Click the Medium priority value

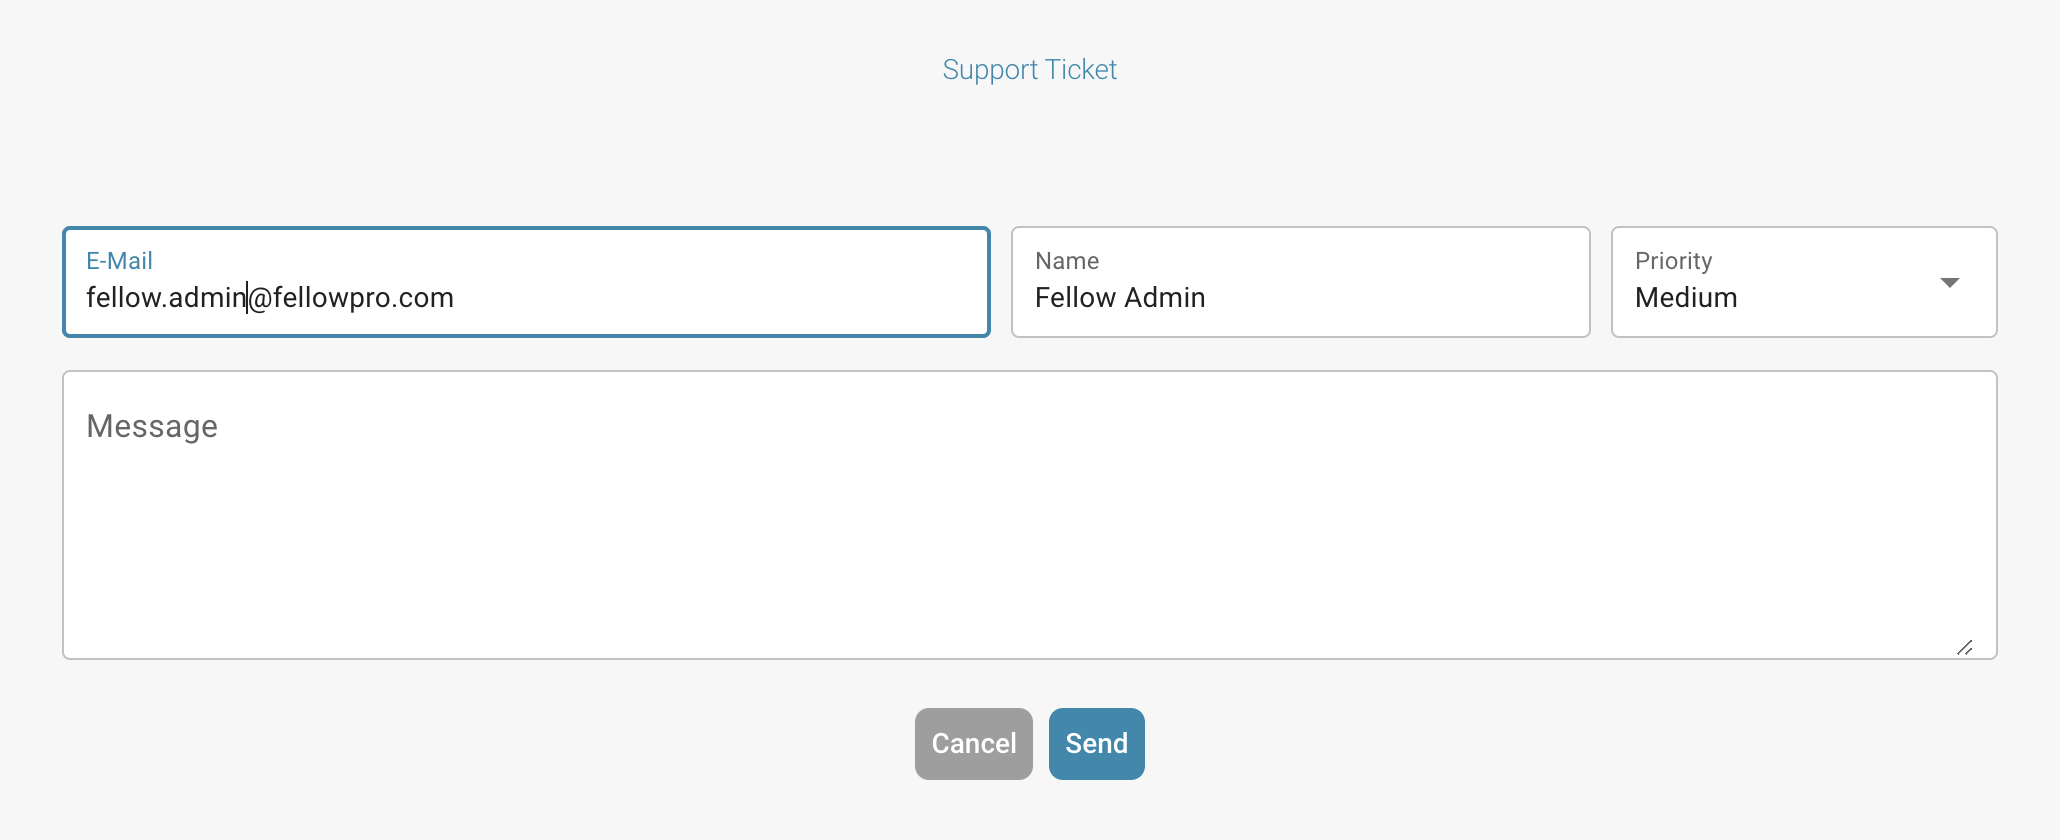pyautogui.click(x=1686, y=298)
